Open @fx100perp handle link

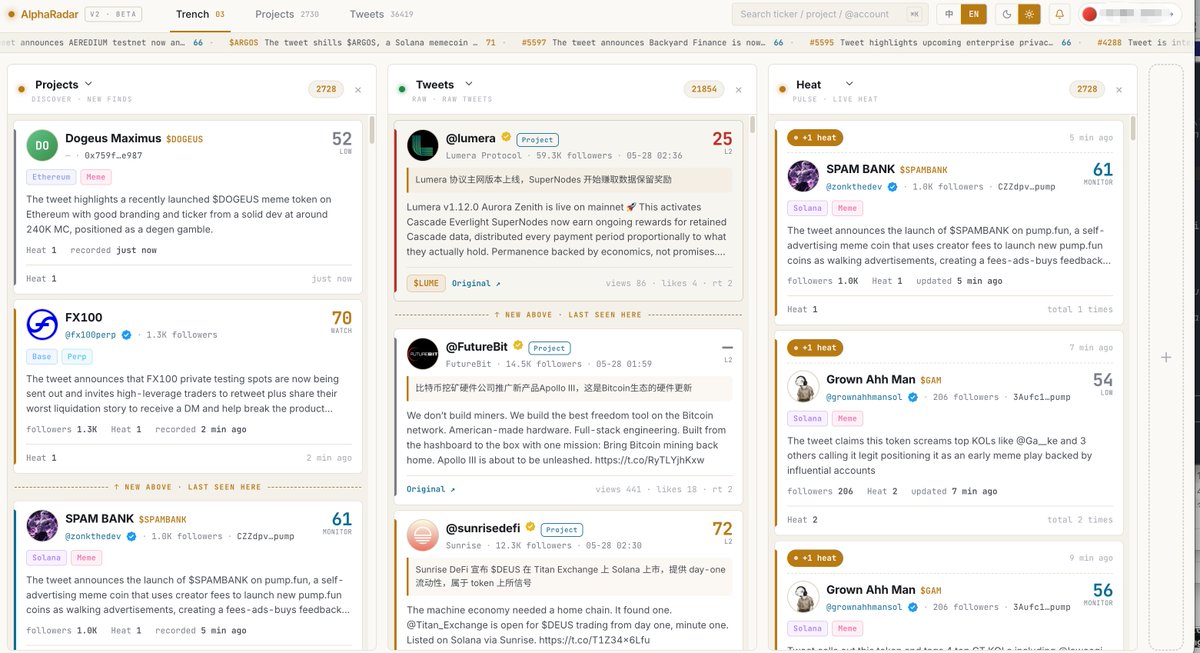point(91,335)
